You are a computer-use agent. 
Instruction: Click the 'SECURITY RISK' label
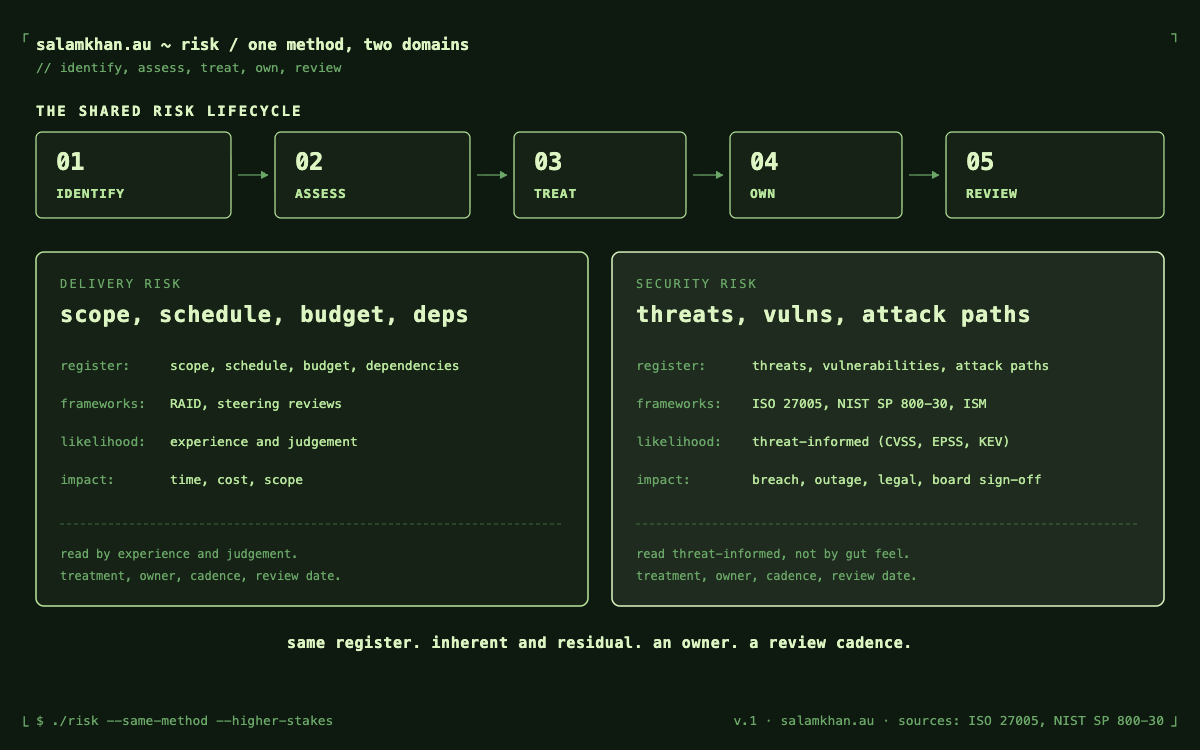coord(696,284)
